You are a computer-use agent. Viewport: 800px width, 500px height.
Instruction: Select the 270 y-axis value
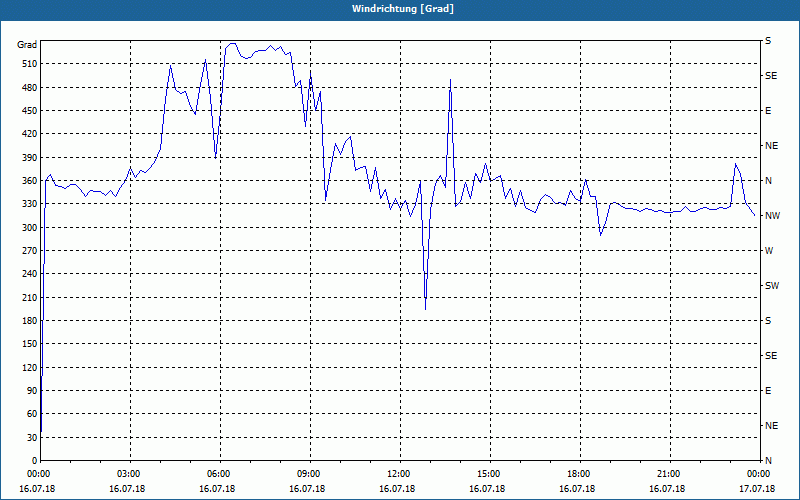(31, 251)
